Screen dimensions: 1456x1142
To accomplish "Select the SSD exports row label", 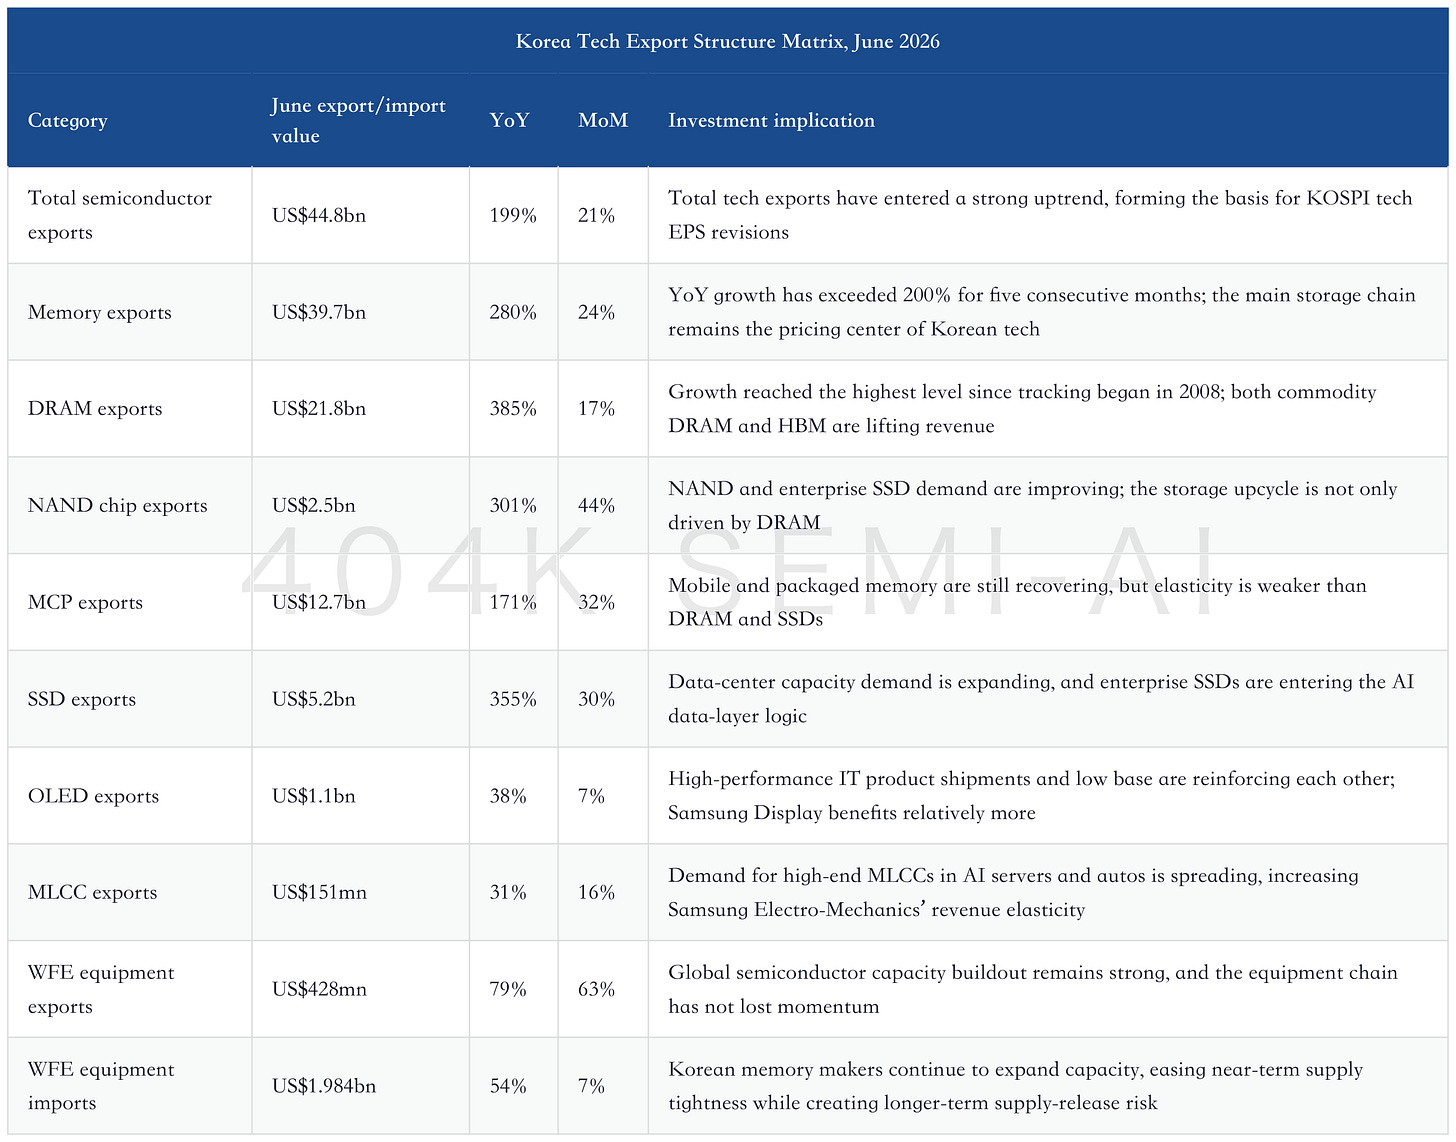I will (x=82, y=699).
